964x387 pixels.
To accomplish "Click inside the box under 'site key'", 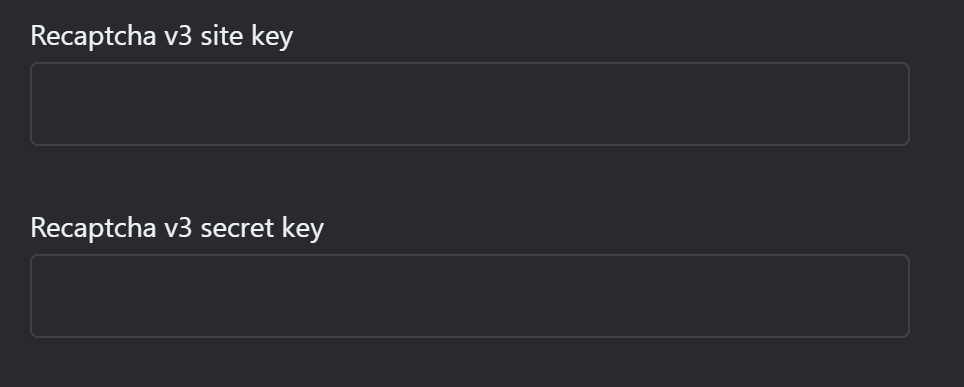I will tap(470, 104).
